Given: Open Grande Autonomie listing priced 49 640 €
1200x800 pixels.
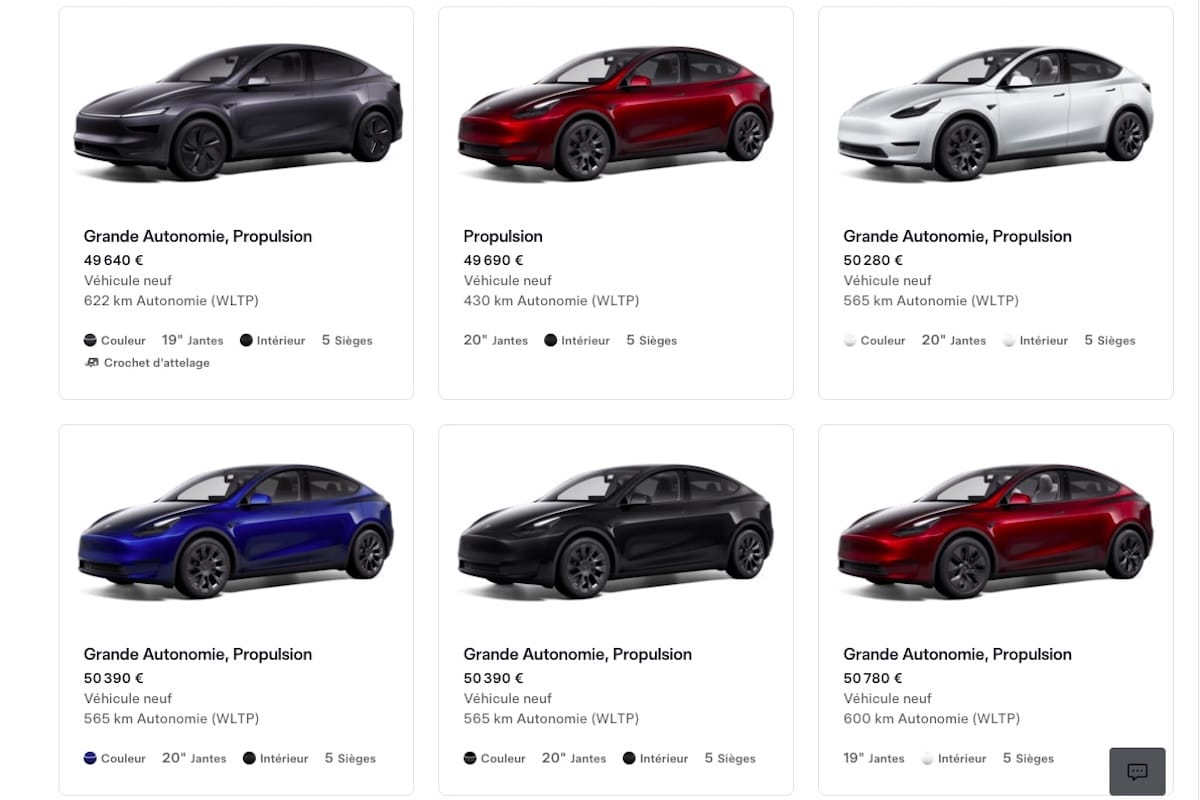Looking at the screenshot, I should [198, 237].
